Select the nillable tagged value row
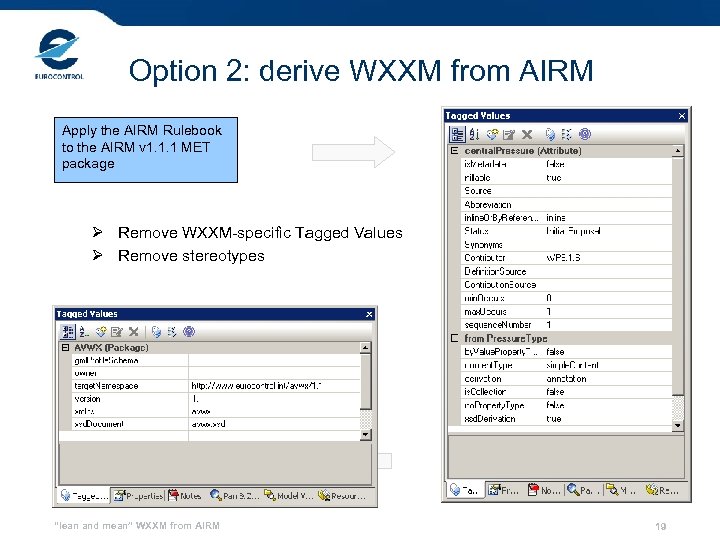Viewport: 720px width, 540px height. click(x=566, y=178)
